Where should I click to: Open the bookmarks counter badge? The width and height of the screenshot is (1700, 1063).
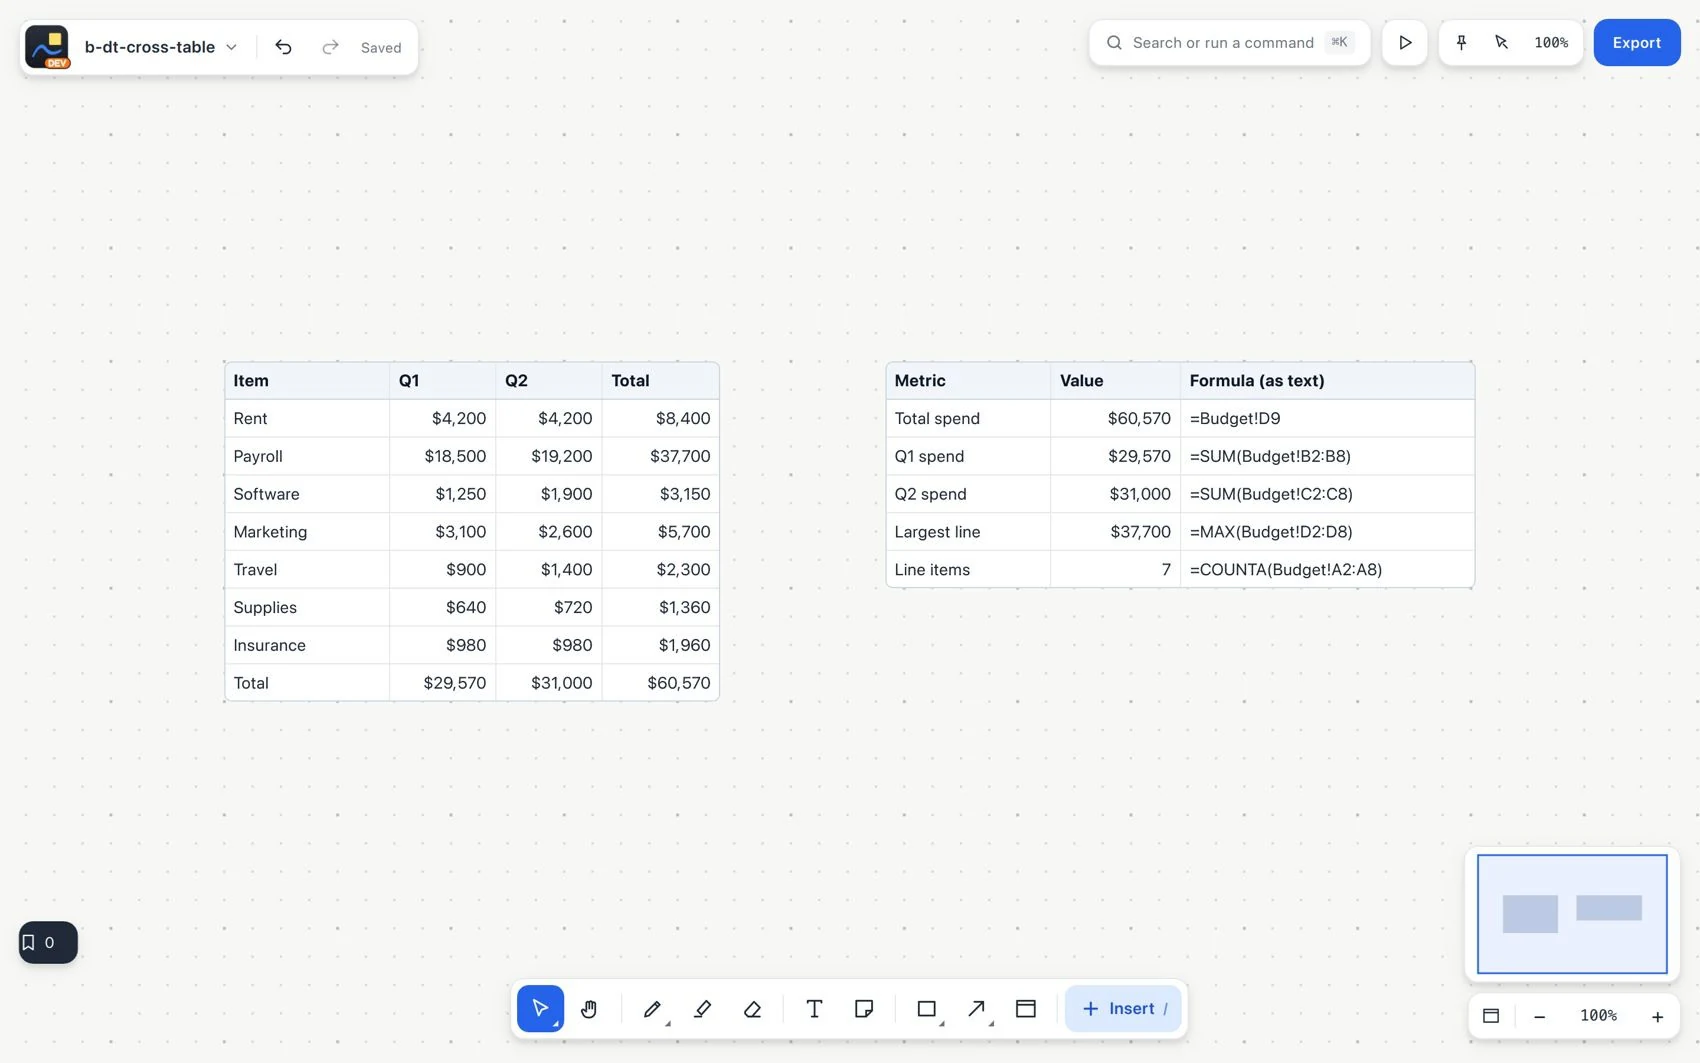tap(48, 942)
